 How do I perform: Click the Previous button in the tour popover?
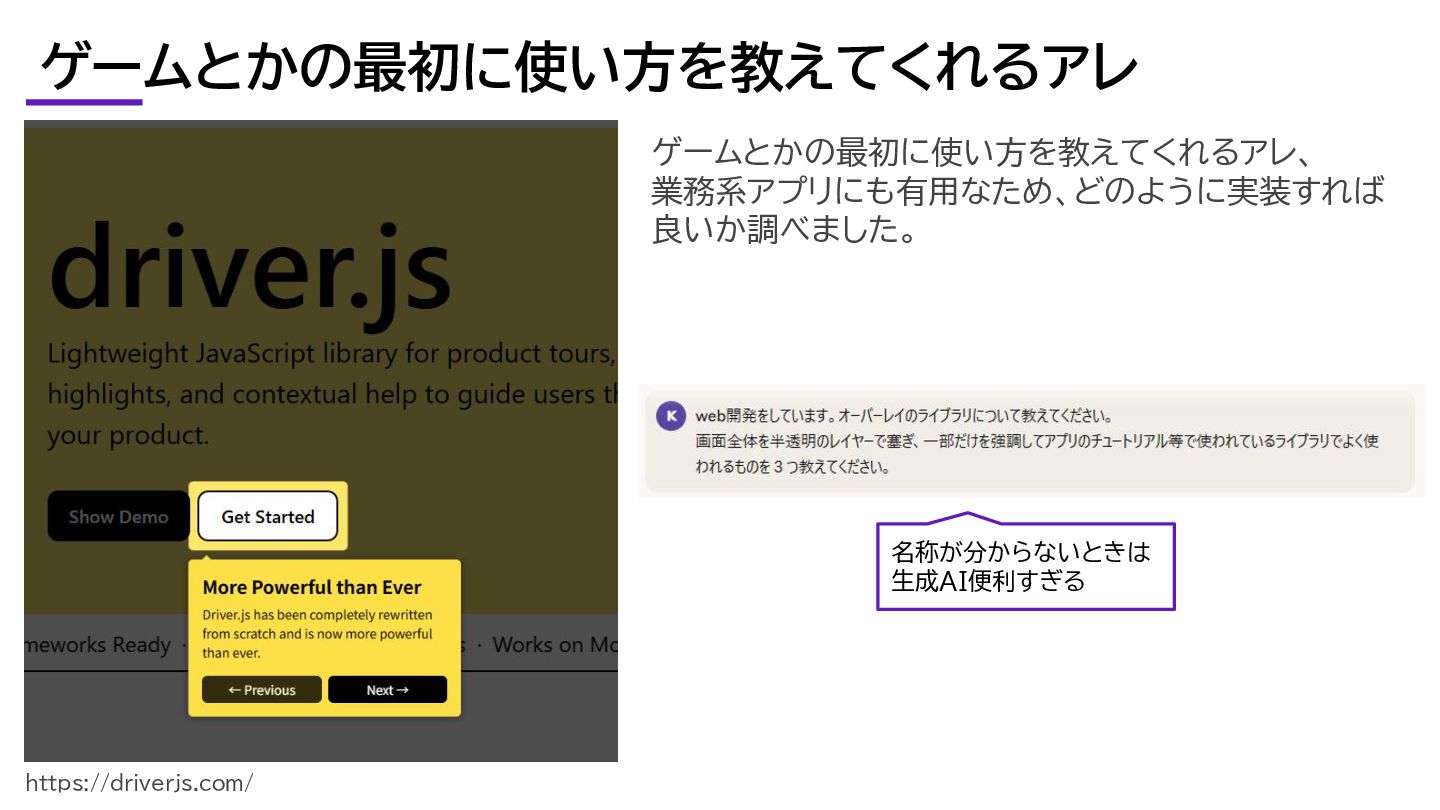point(262,690)
